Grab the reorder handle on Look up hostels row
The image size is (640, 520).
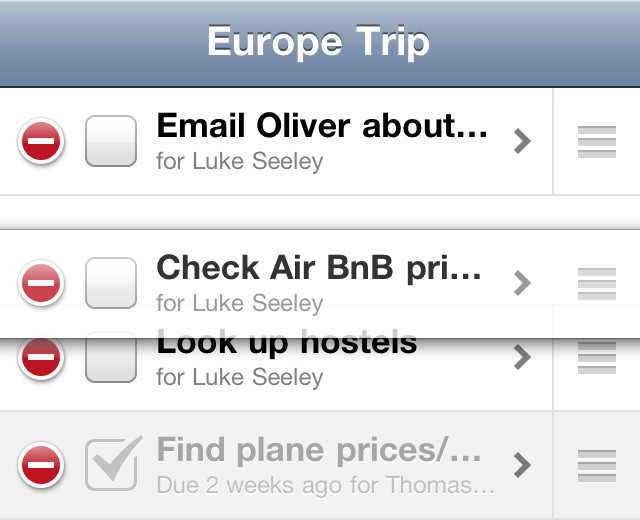coord(597,358)
